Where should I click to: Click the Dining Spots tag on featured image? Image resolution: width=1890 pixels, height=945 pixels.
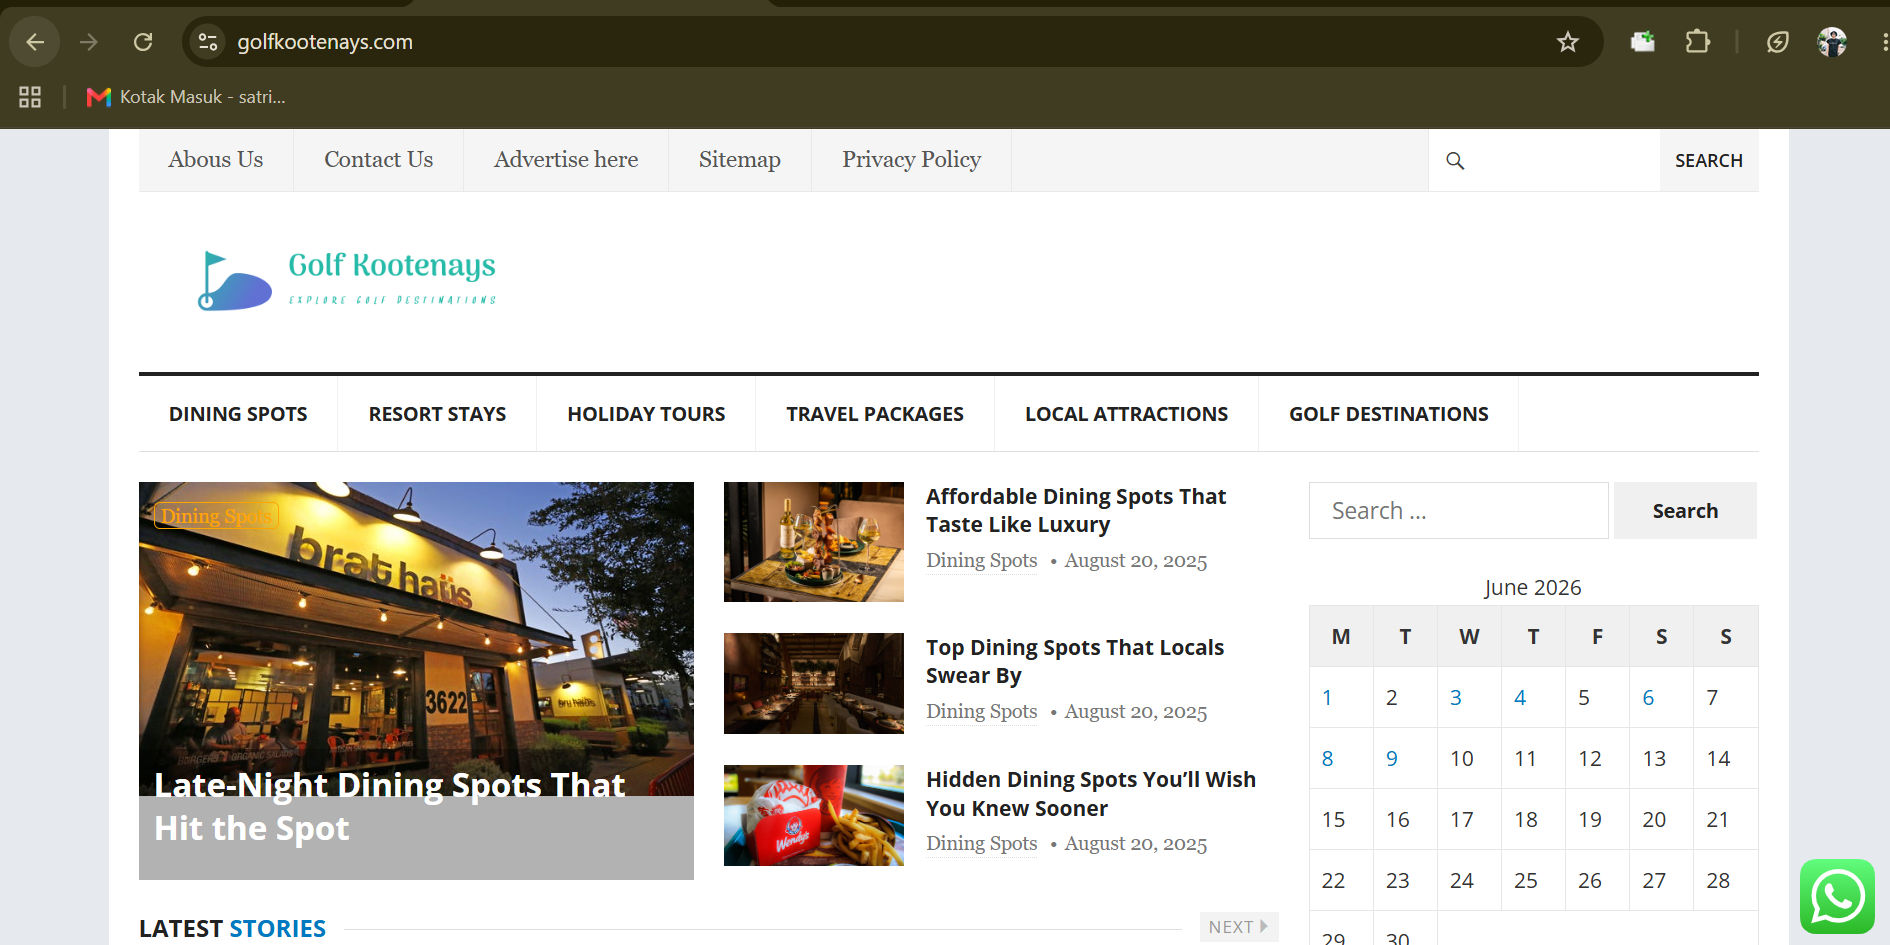[x=216, y=516]
